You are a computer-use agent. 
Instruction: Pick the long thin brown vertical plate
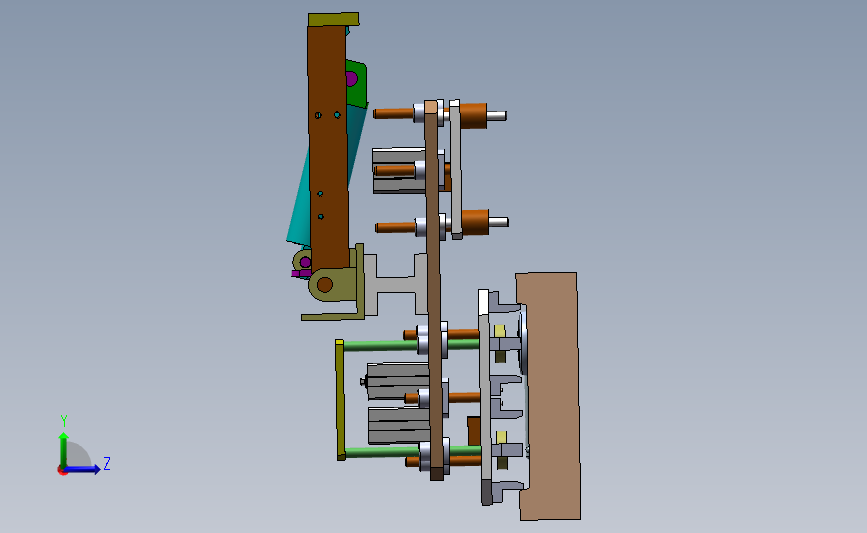435,288
